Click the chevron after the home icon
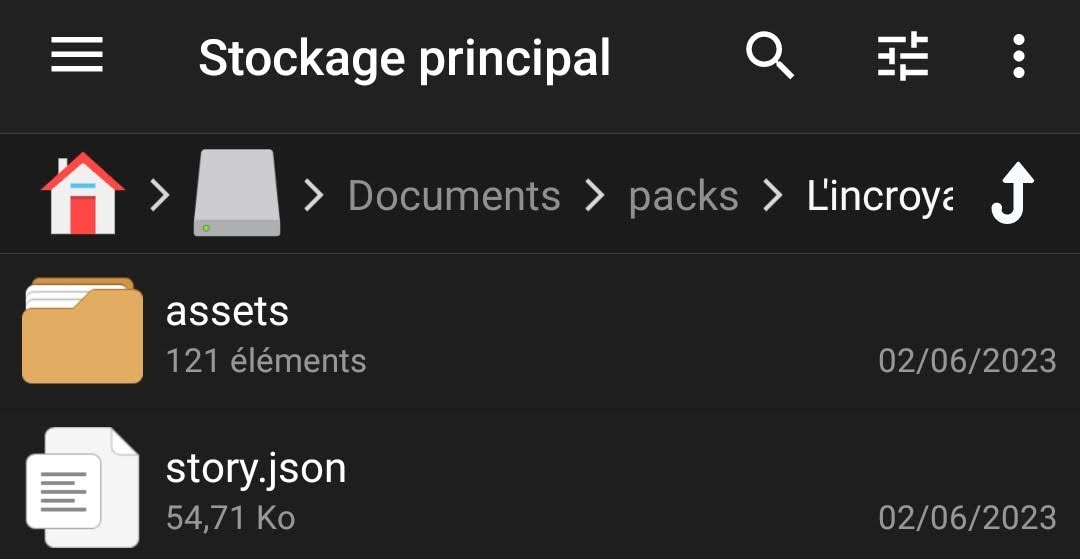1080x559 pixels. (160, 196)
